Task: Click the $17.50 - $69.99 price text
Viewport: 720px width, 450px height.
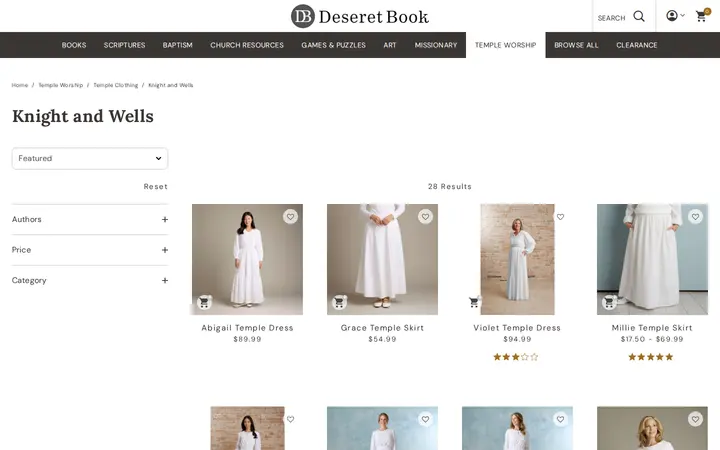Action: click(652, 339)
